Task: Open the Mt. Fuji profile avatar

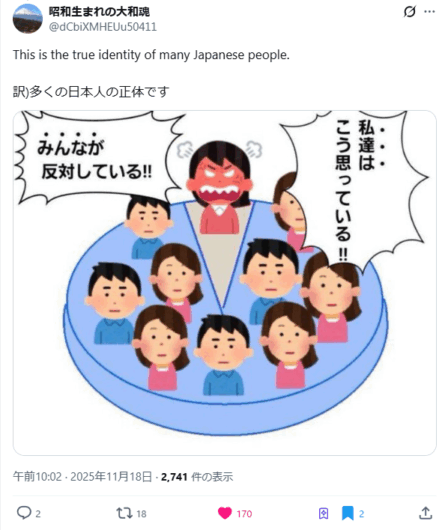Action: 28,19
